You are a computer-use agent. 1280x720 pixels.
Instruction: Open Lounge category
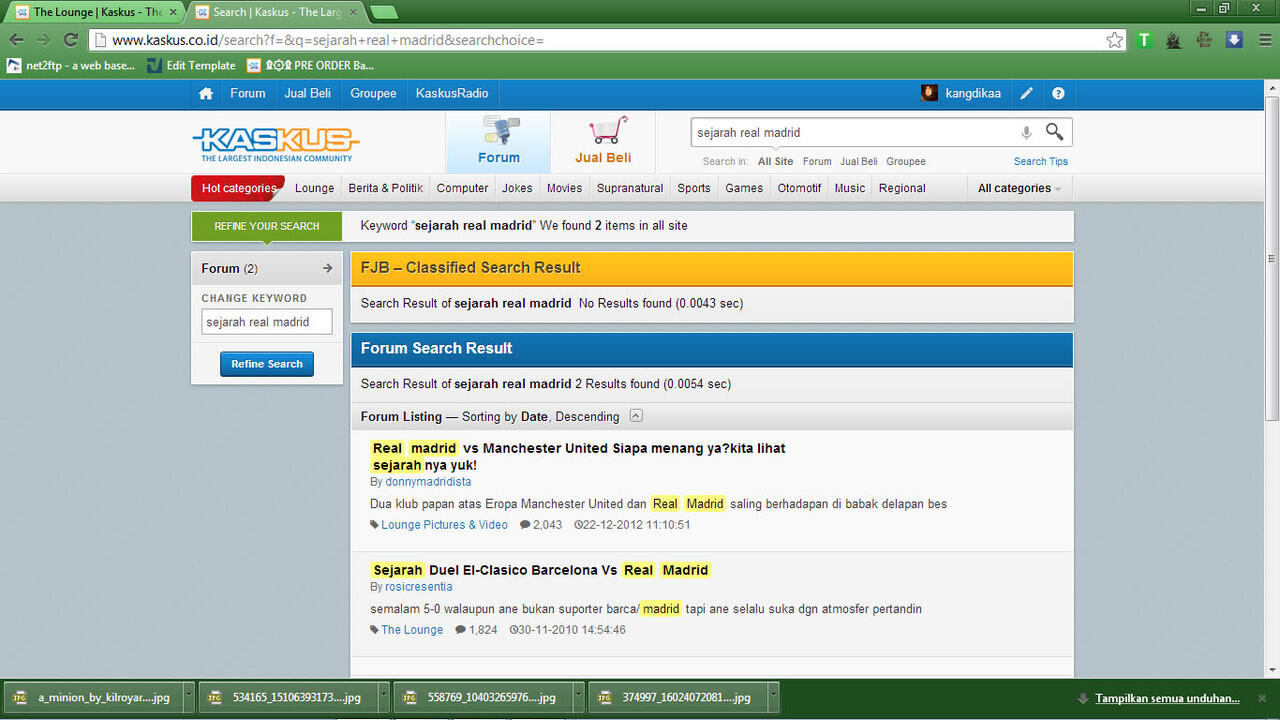(315, 188)
